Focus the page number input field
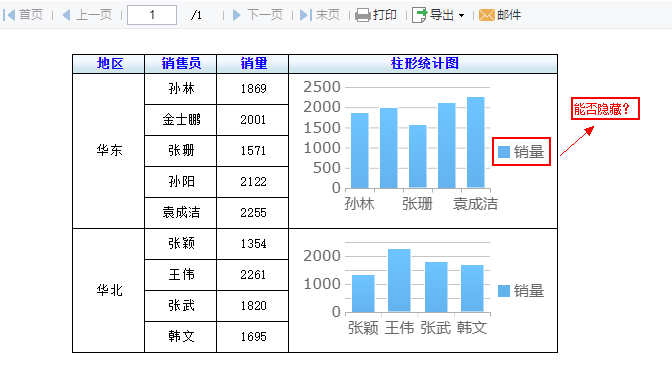672x366 pixels. pos(152,15)
